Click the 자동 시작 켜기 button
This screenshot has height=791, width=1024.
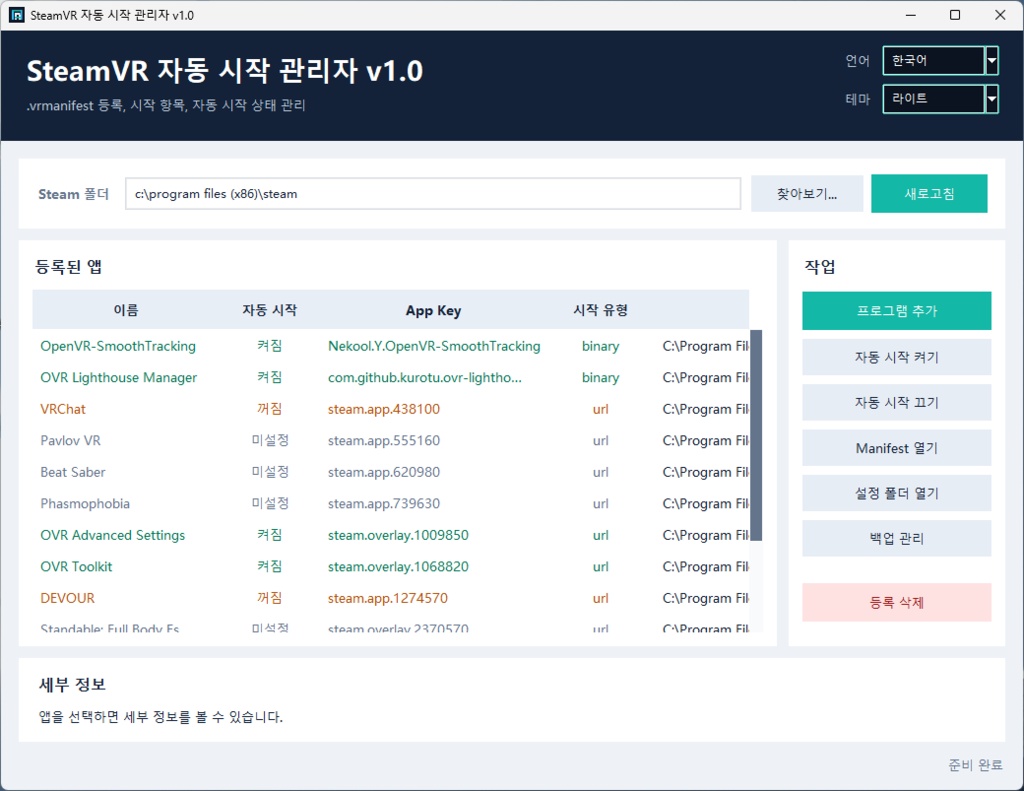point(897,357)
